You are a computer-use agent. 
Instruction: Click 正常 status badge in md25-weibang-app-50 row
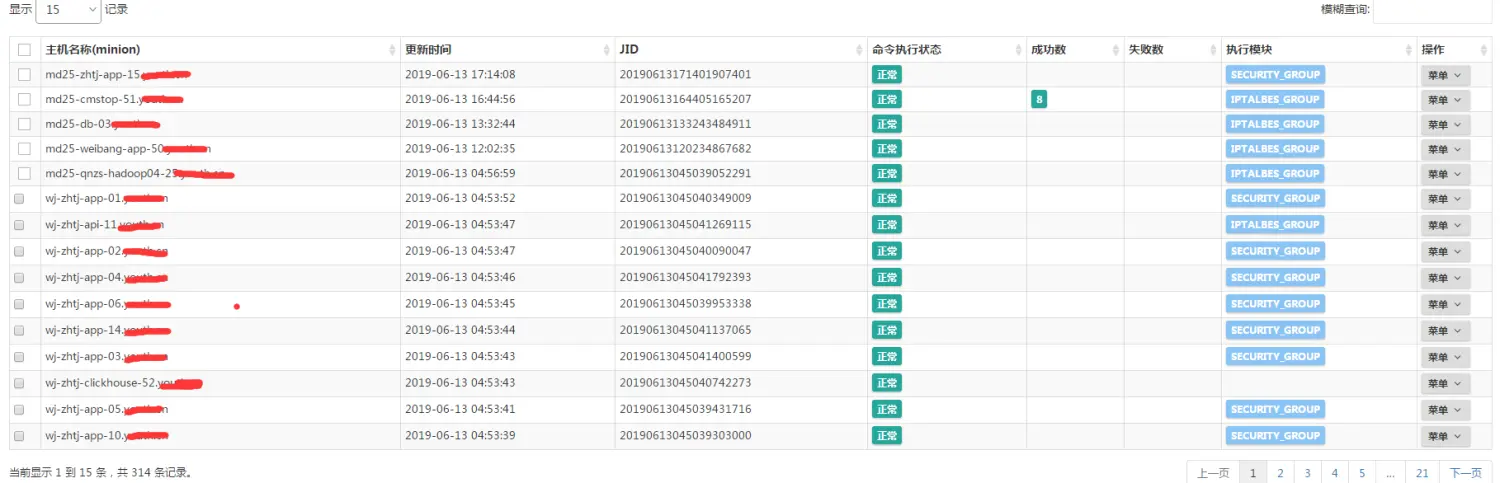886,149
